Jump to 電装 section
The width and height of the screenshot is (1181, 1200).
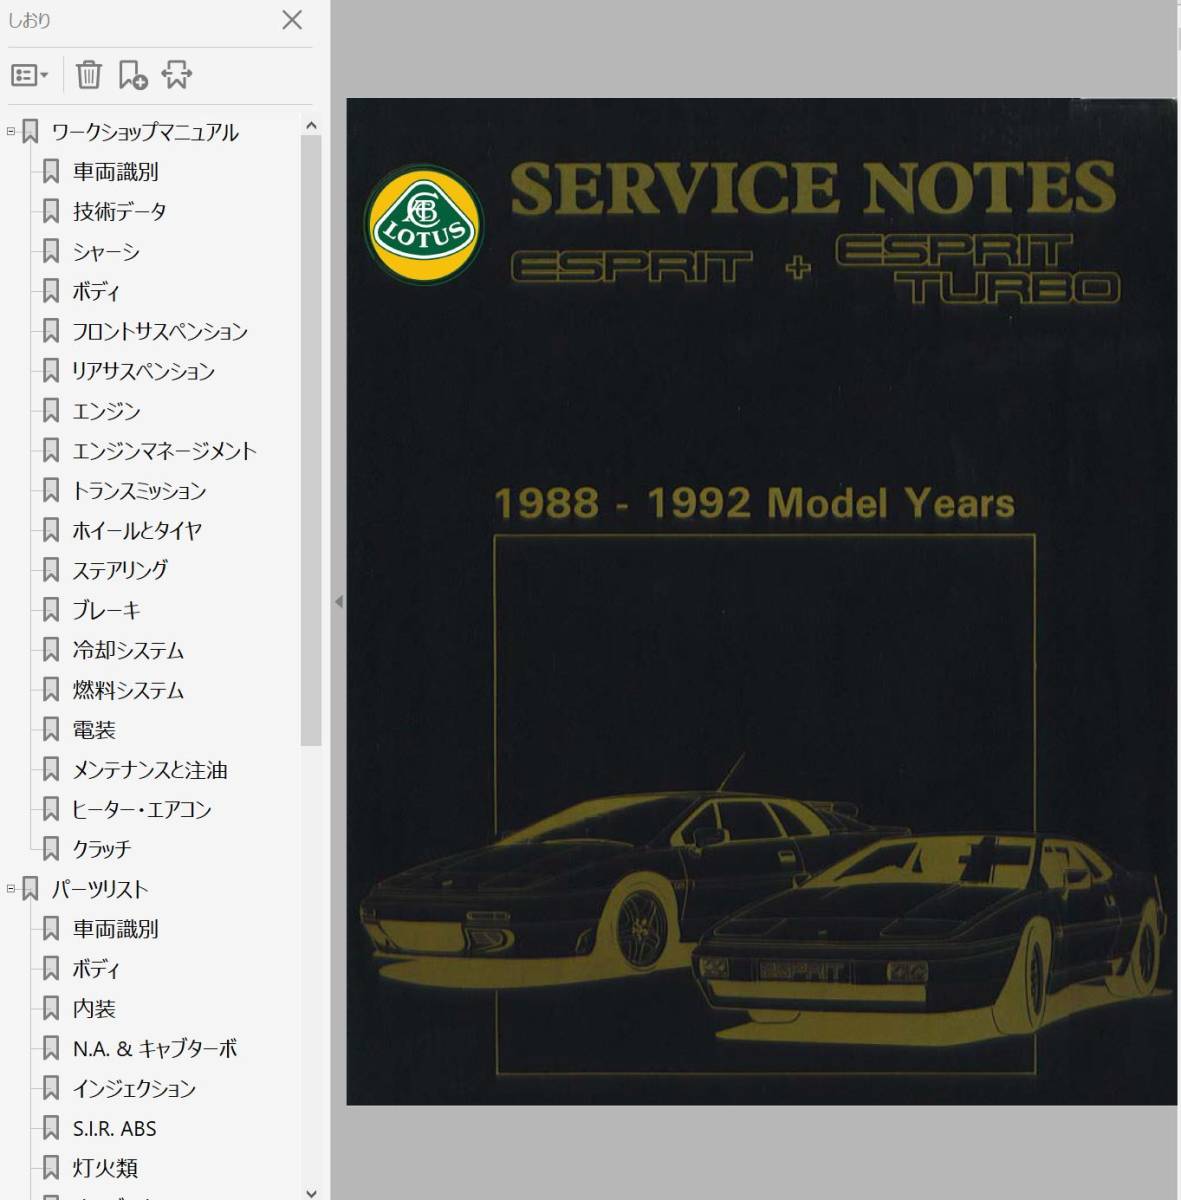pos(94,730)
